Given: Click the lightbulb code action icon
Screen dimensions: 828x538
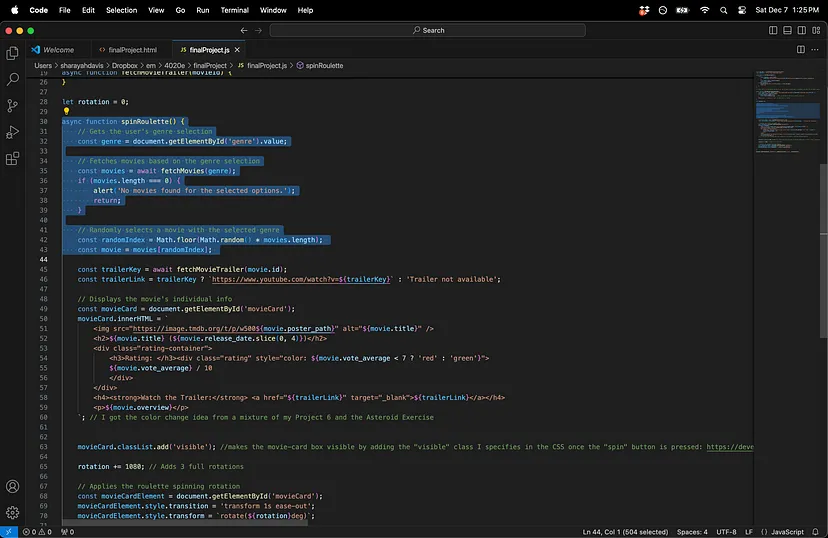Looking at the screenshot, I should coord(66,111).
